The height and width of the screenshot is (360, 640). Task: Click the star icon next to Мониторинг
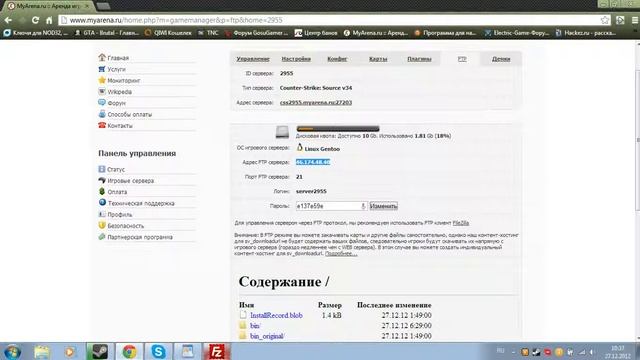coord(102,80)
